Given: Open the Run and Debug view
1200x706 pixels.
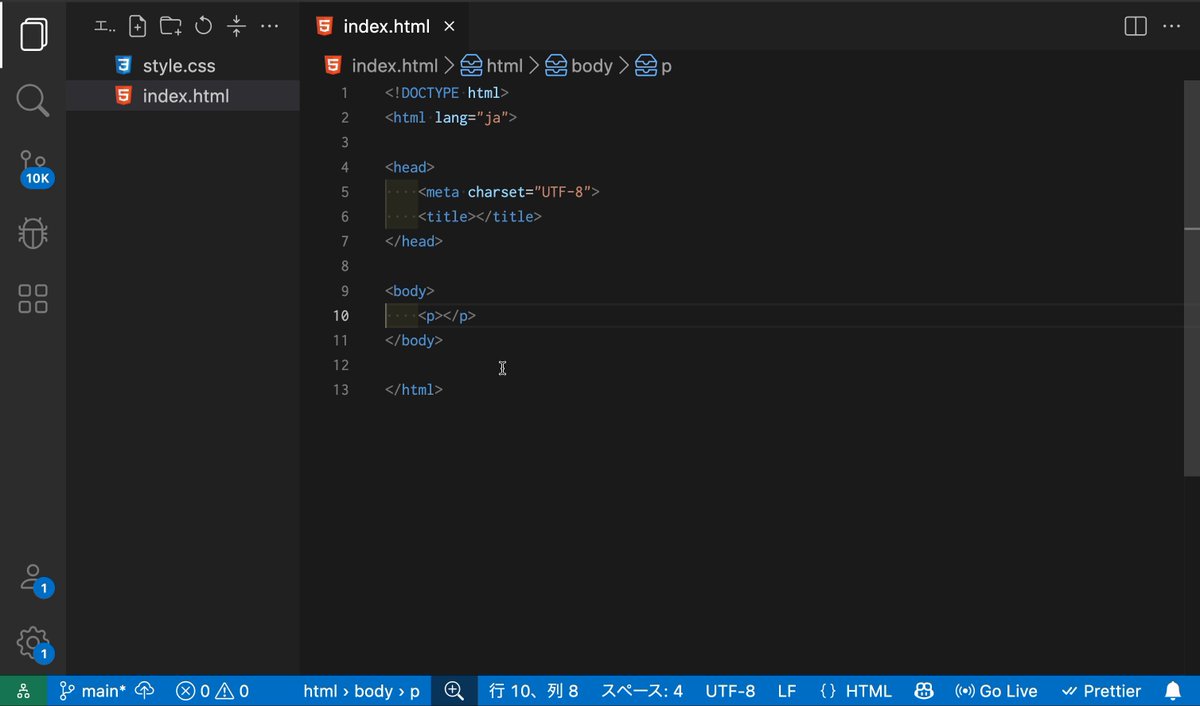Looking at the screenshot, I should pos(33,233).
